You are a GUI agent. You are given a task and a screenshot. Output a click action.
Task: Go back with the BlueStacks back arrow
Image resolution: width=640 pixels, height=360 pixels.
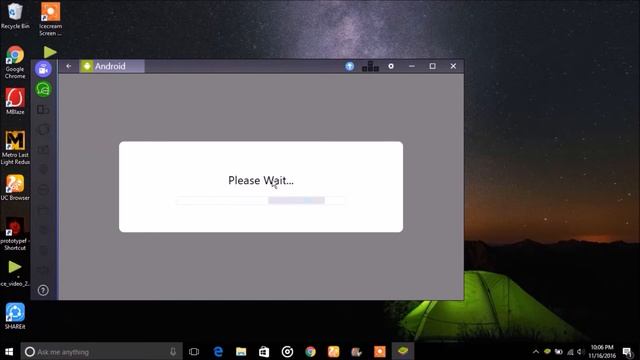pyautogui.click(x=69, y=66)
